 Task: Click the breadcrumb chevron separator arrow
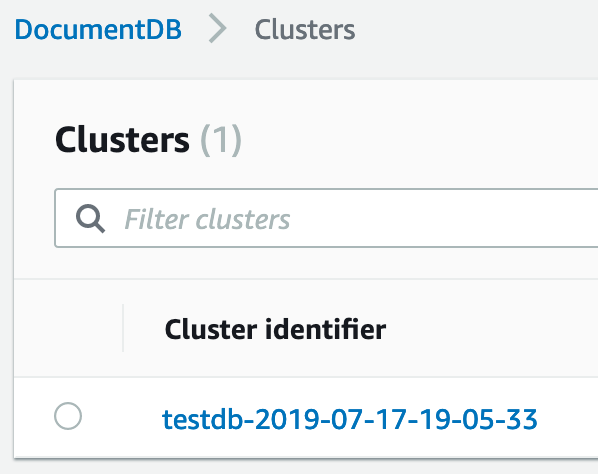(x=218, y=30)
